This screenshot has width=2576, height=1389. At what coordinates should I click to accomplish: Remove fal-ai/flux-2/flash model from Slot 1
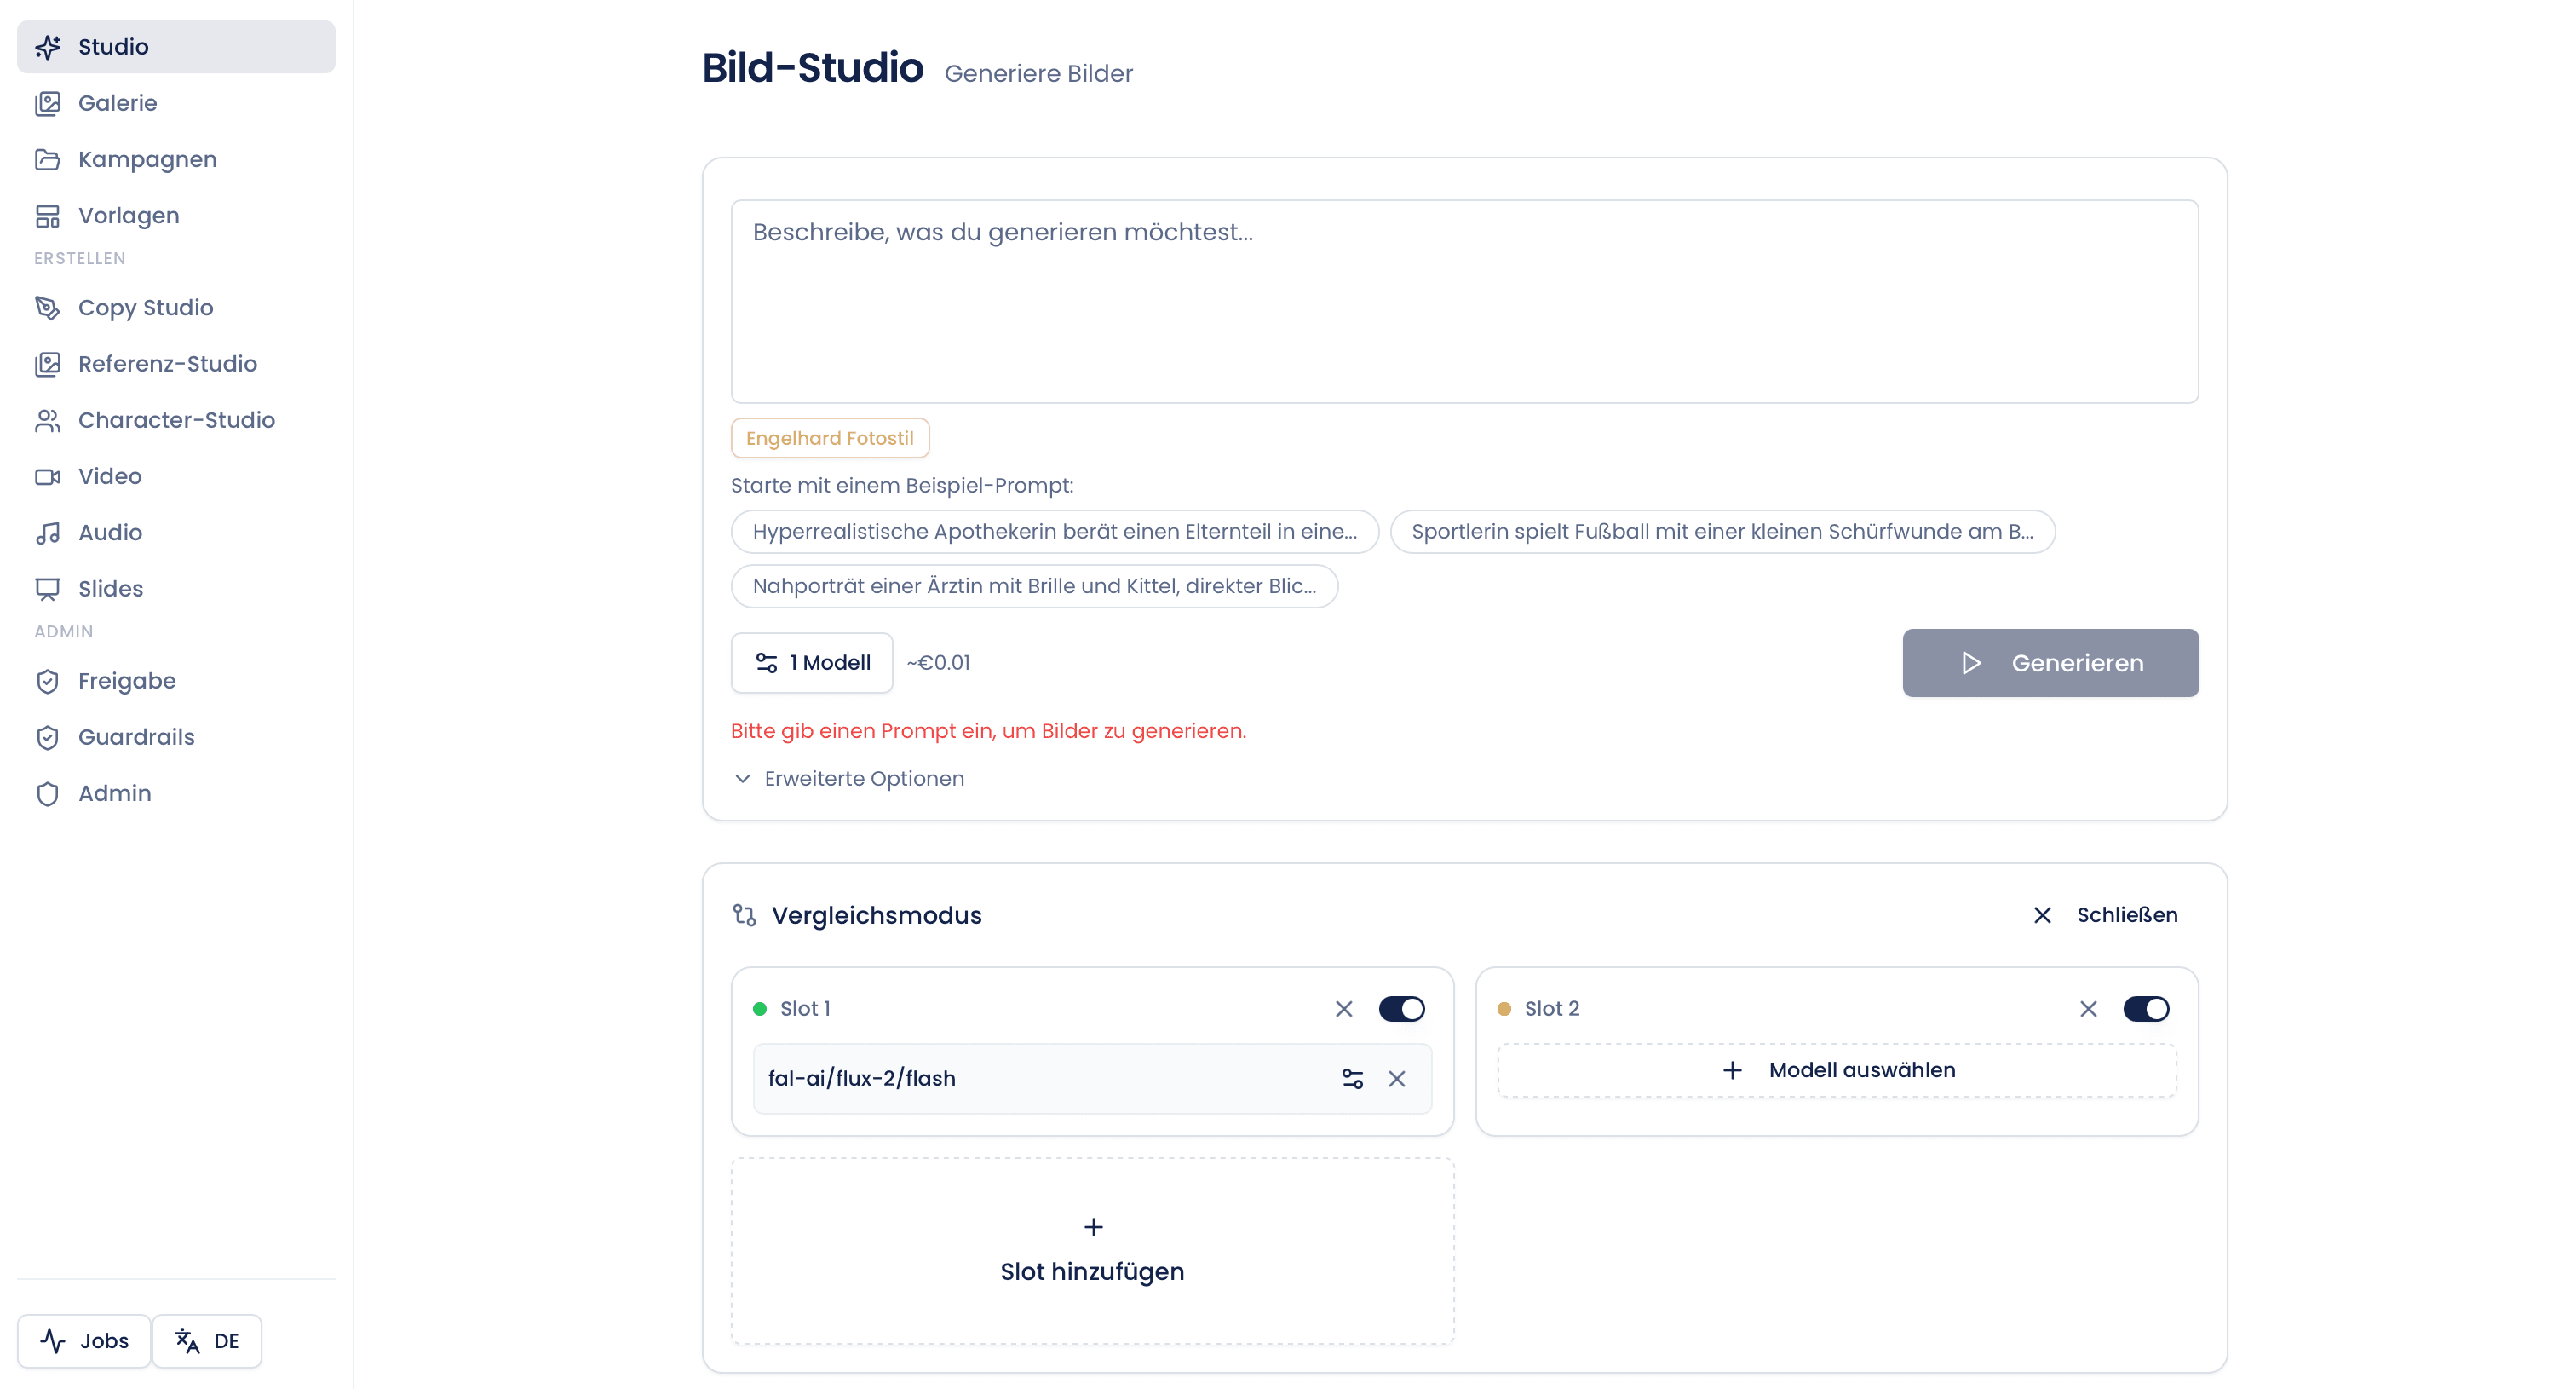1397,1078
